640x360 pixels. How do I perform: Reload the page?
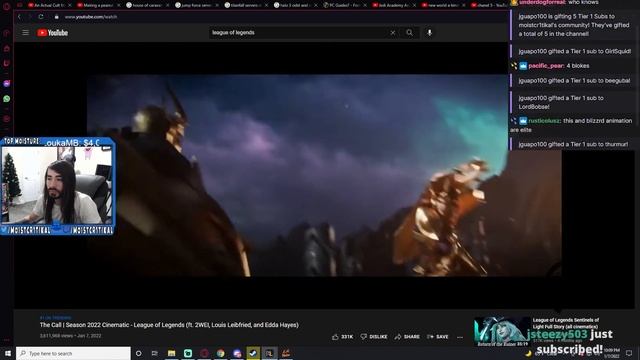point(41,17)
